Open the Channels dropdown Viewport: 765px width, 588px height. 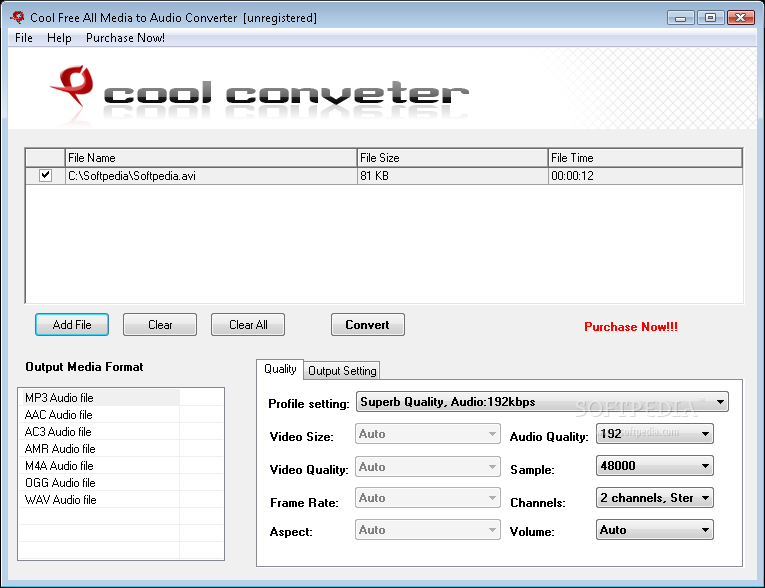coord(655,498)
